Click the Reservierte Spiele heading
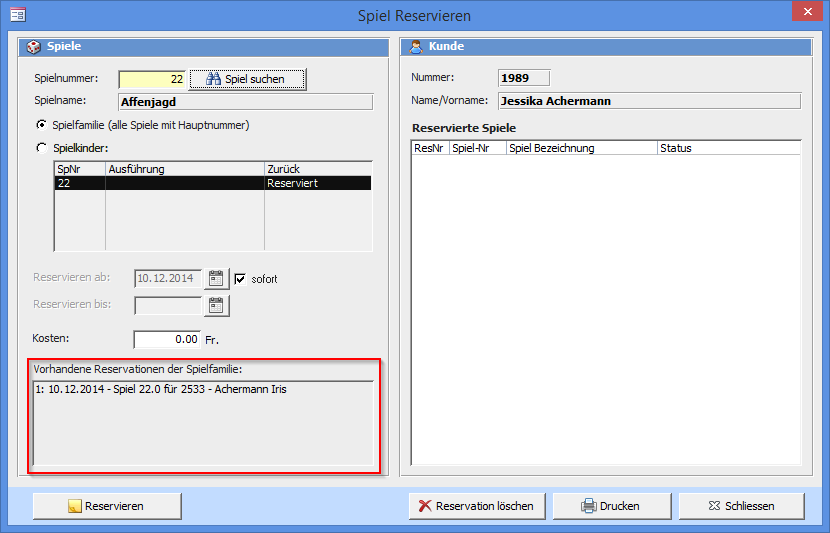 [464, 128]
